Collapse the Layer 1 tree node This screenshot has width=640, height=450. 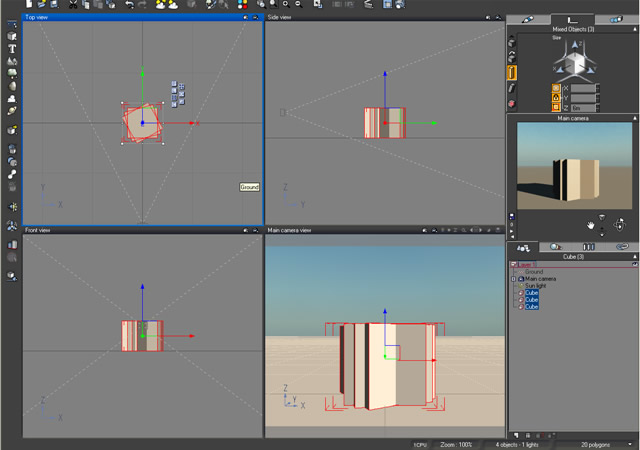tap(513, 265)
